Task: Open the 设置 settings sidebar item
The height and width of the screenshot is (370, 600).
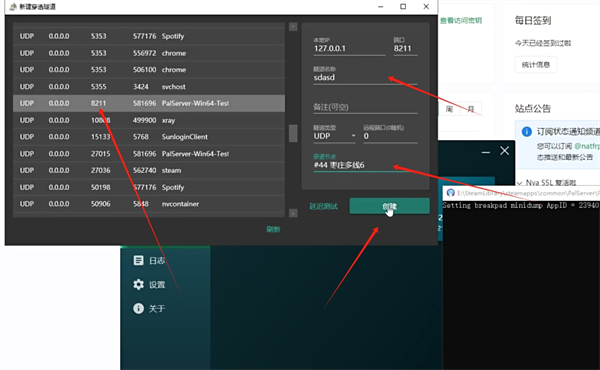Action: click(x=149, y=285)
